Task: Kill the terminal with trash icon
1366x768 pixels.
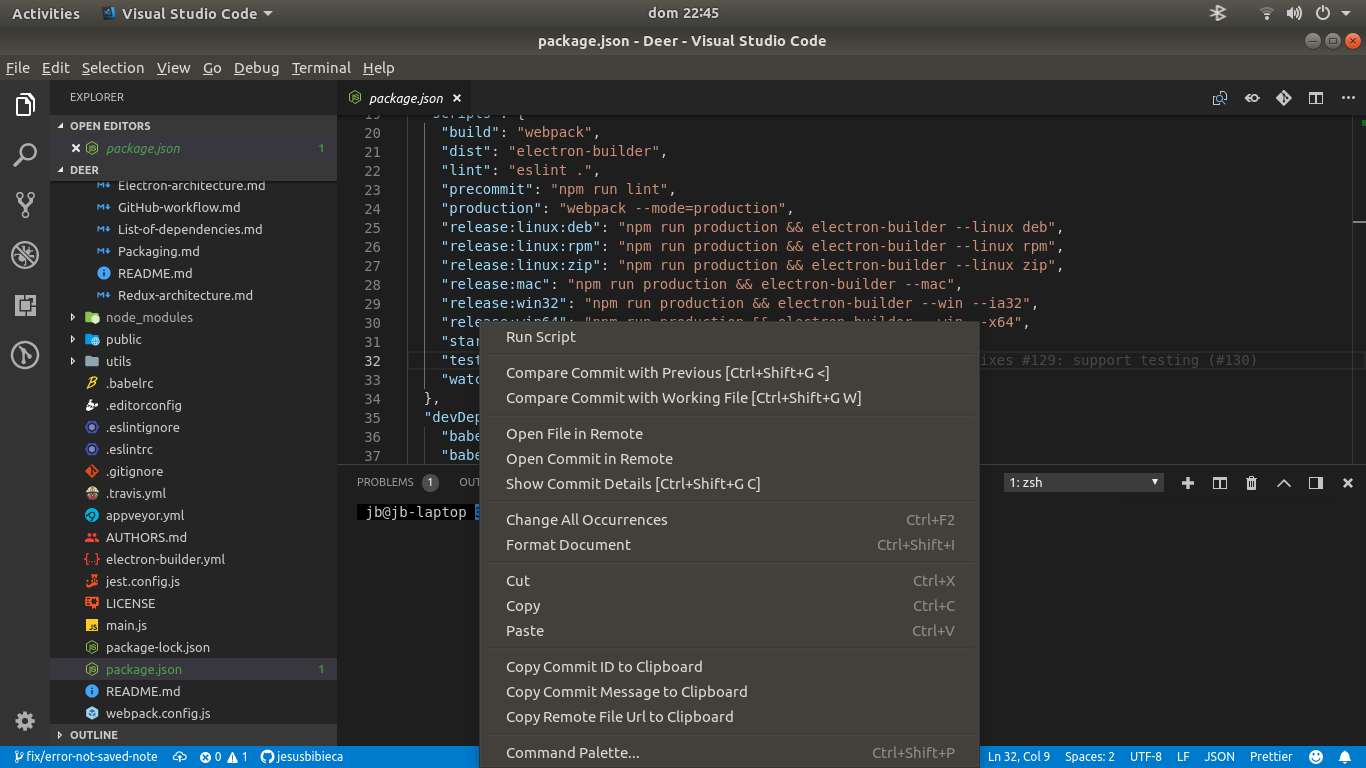Action: (x=1252, y=483)
